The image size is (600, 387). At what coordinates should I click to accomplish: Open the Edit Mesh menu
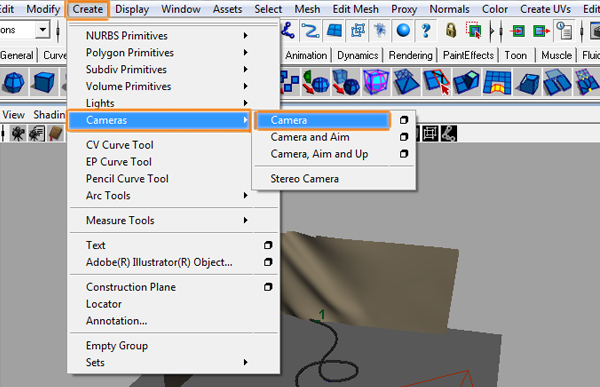pyautogui.click(x=355, y=9)
